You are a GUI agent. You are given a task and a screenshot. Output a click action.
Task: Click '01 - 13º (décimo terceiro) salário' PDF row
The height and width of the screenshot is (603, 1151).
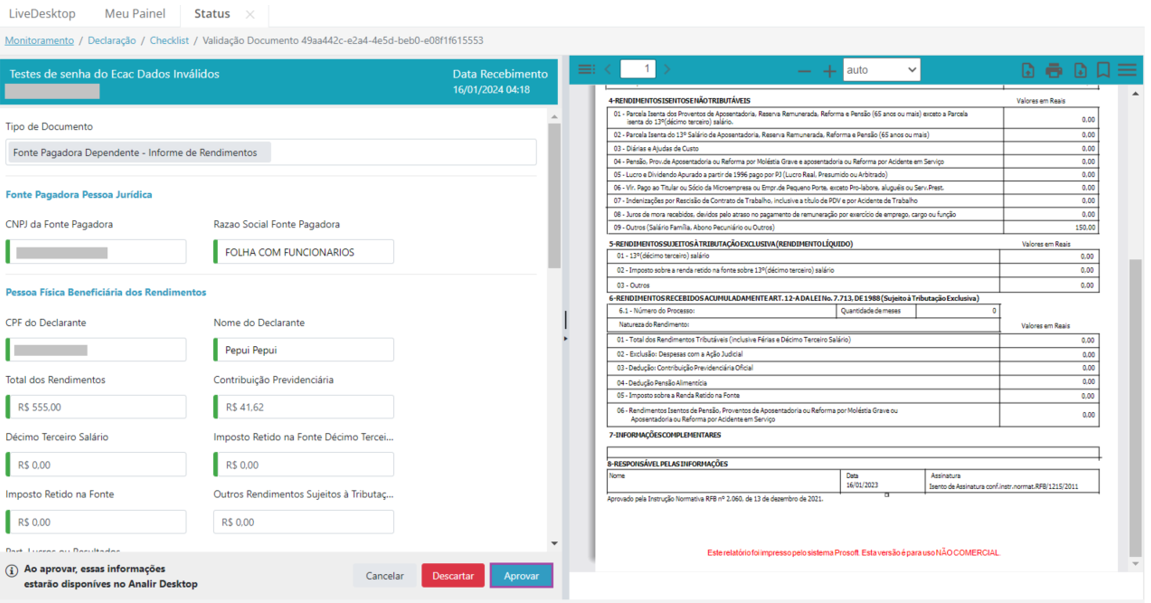coord(853,256)
